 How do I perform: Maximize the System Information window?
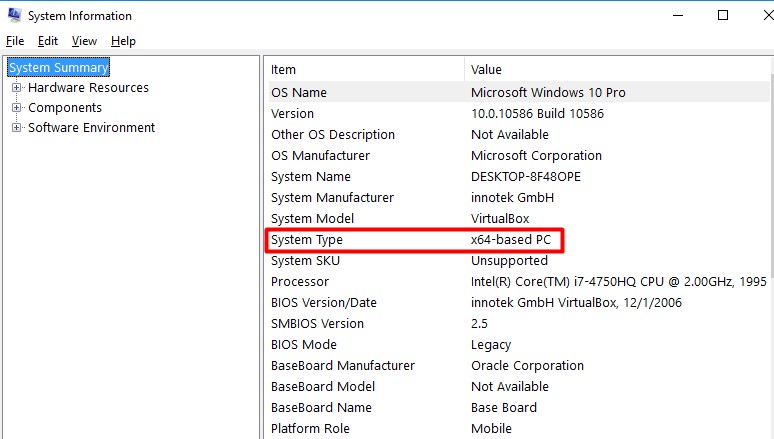coord(723,15)
